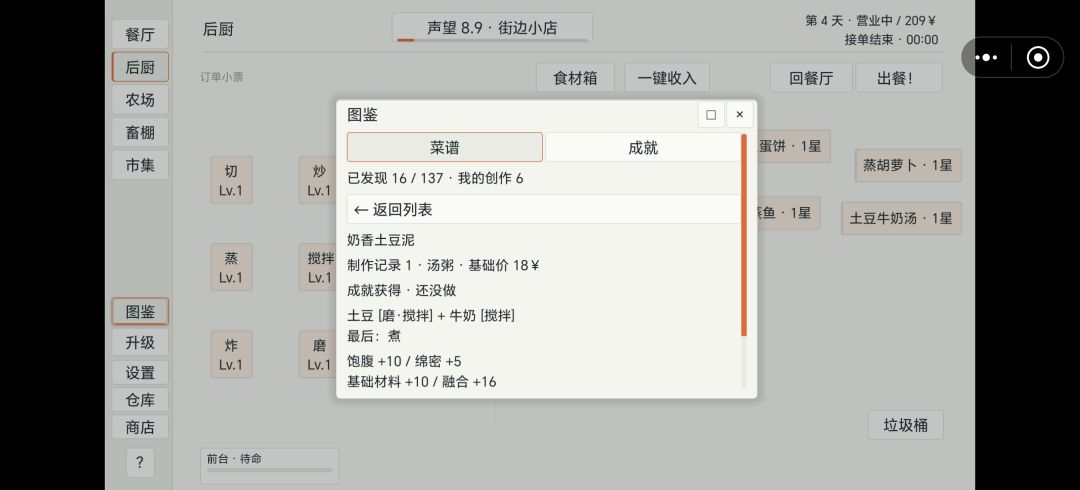Screen dimensions: 1080x490
Task: Click 土豆 [磨·搅拌] + 牛奶 [搅拌] line
Action: click(x=431, y=316)
